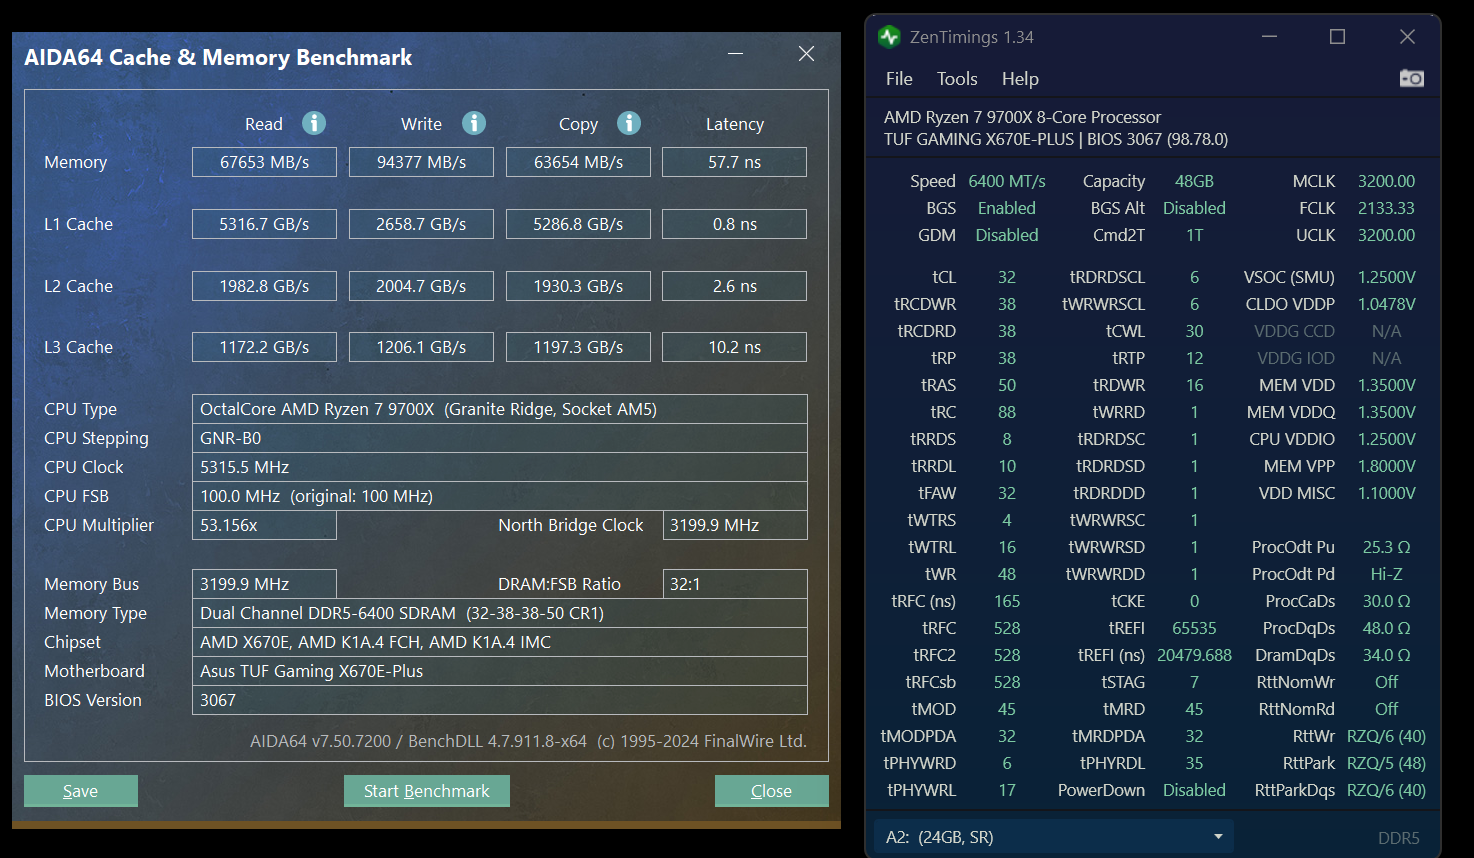Click the Close button in AIDA64

coord(771,791)
